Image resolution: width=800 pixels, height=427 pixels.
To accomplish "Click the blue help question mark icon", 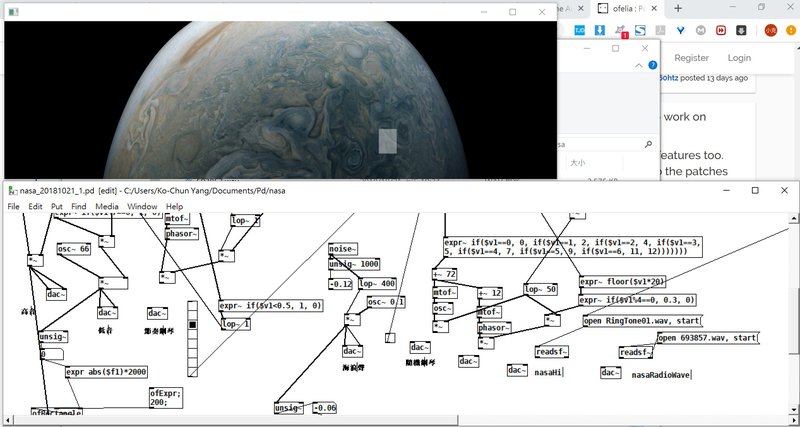I will pyautogui.click(x=653, y=65).
